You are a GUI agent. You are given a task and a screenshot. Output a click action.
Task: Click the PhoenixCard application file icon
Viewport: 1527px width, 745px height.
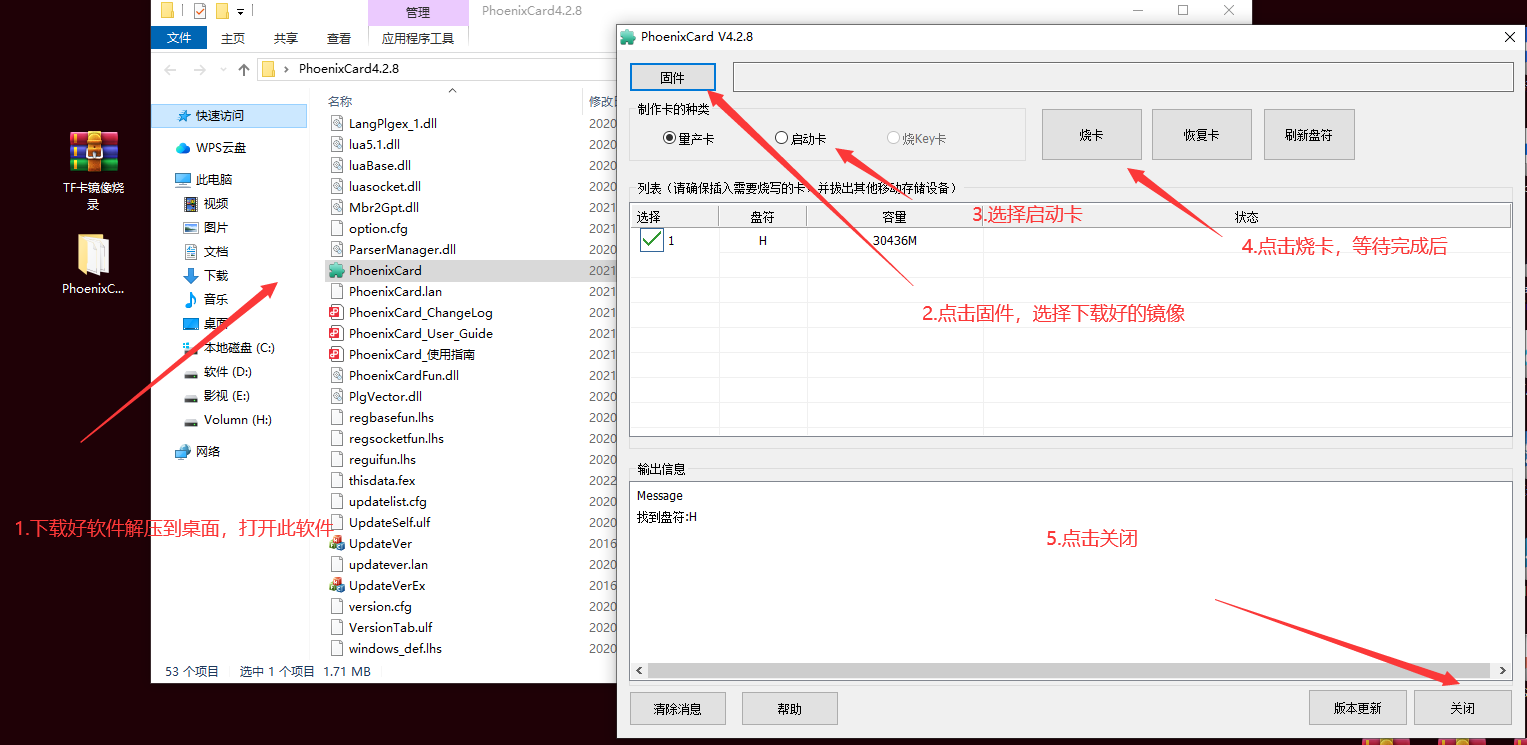(x=337, y=271)
